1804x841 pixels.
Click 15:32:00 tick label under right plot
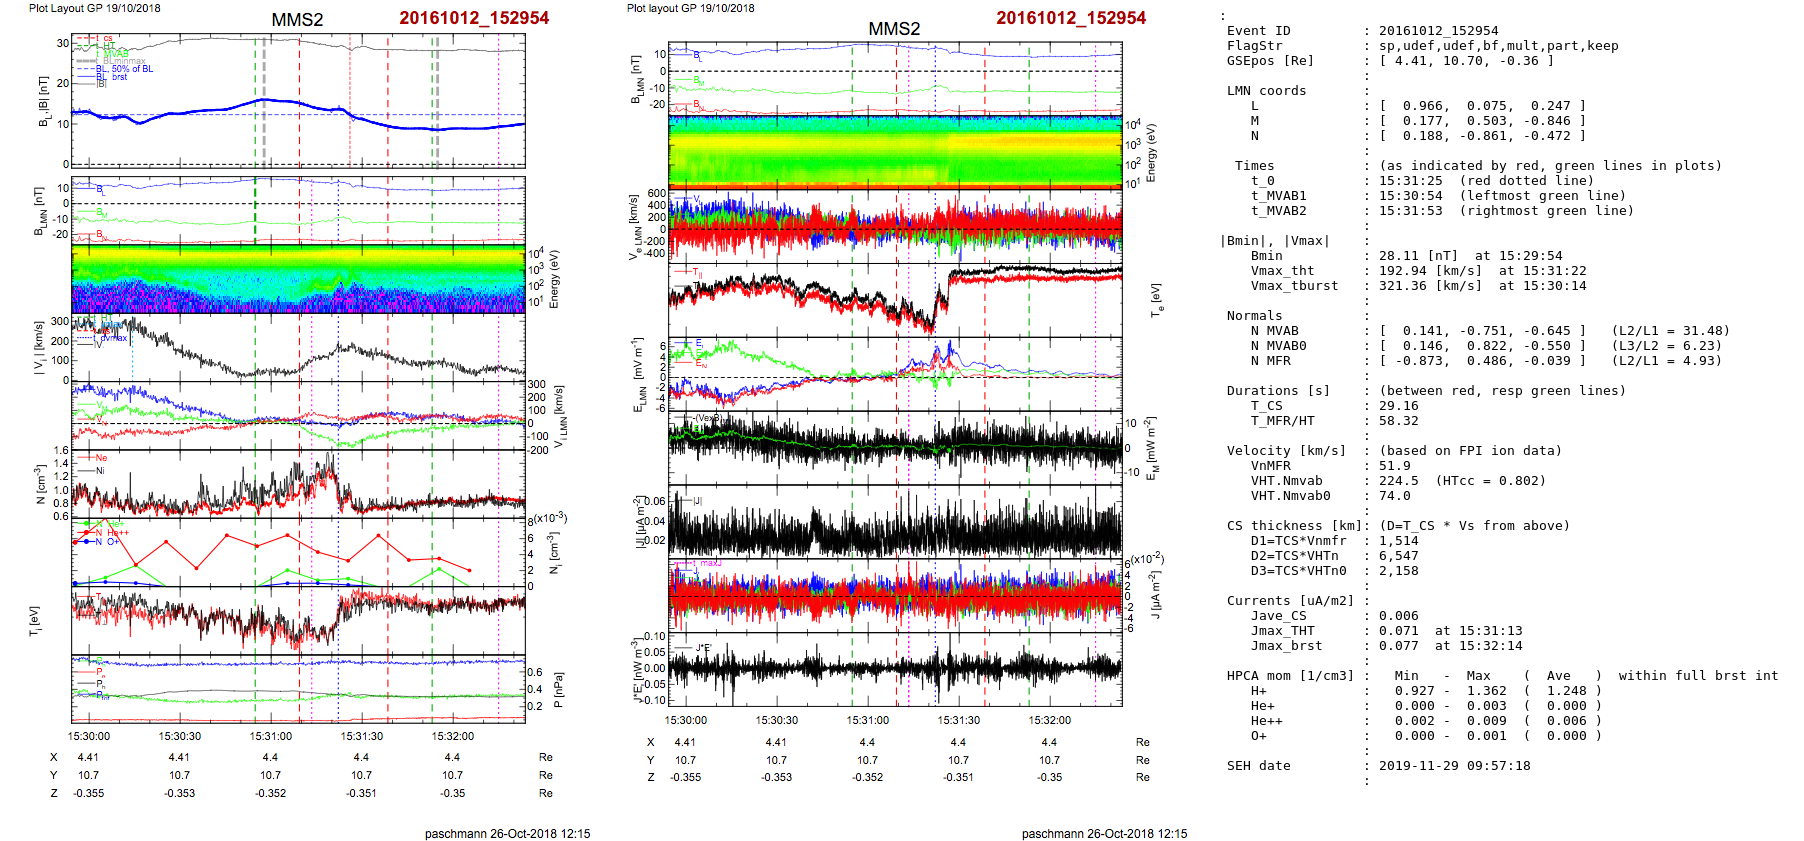click(x=1050, y=720)
